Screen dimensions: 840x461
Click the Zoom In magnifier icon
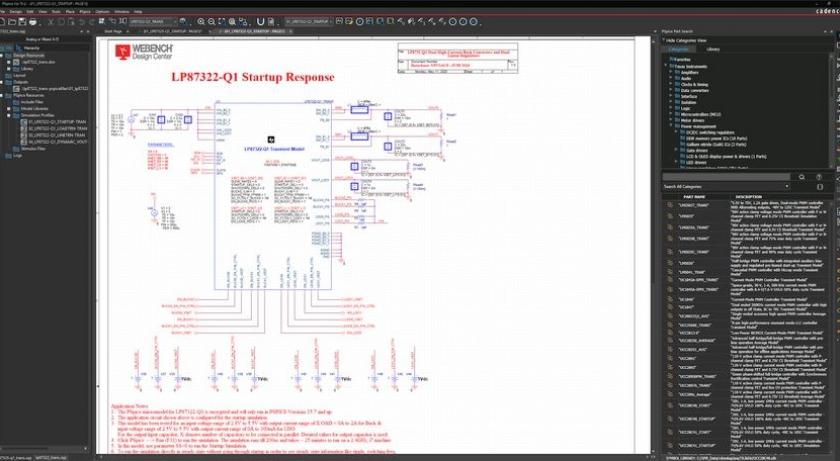click(201, 21)
